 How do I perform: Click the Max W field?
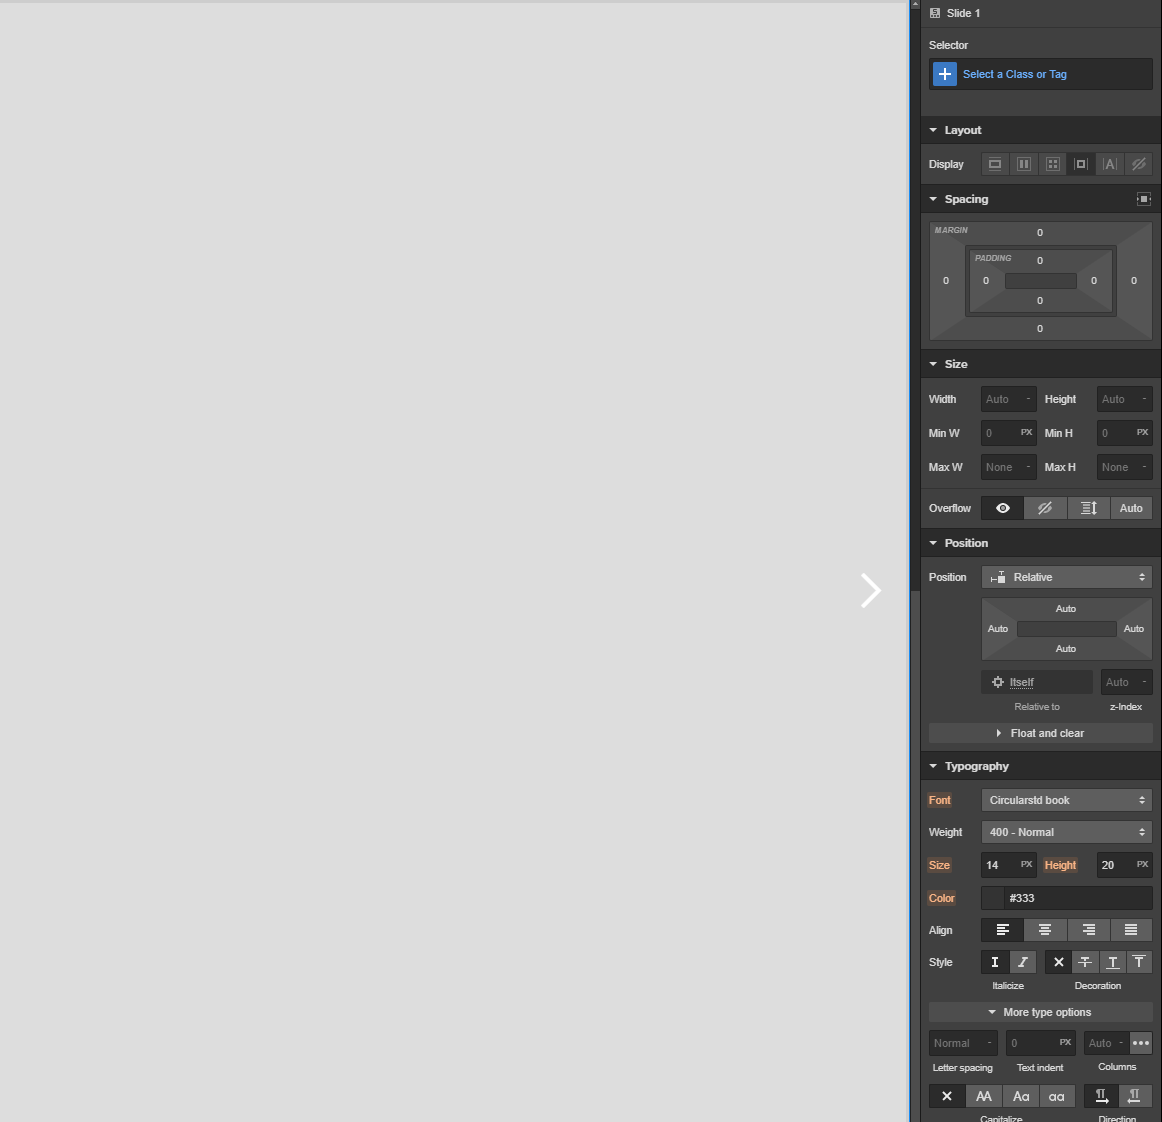tap(1009, 467)
